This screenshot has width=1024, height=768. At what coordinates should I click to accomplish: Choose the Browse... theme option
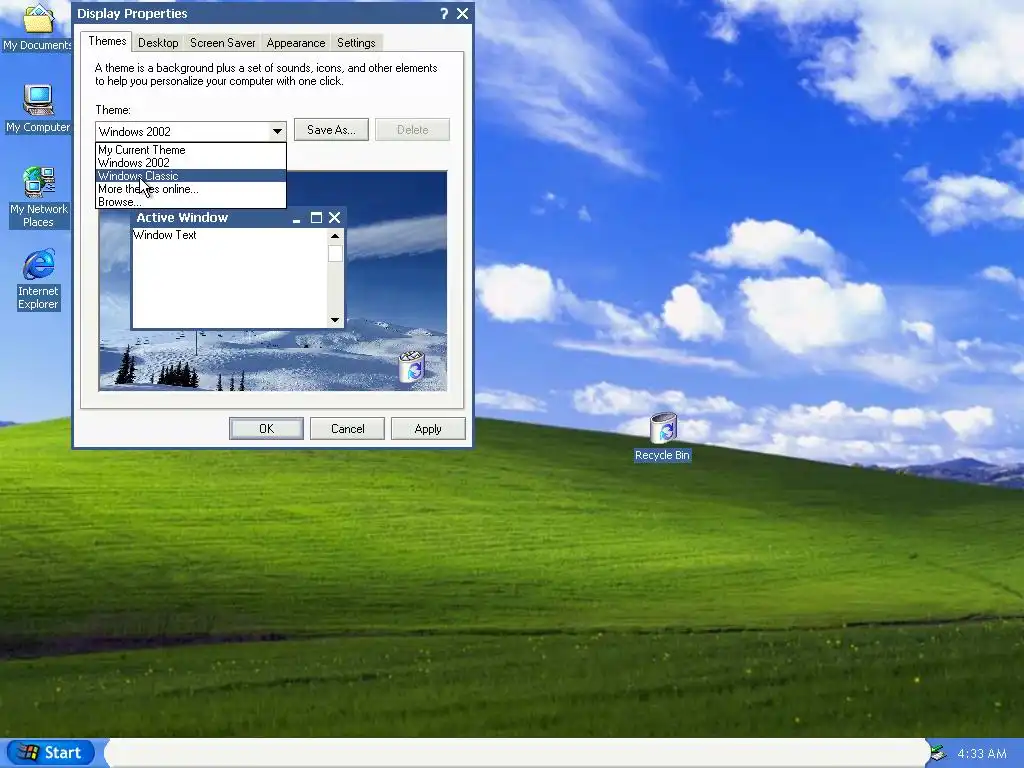point(191,202)
